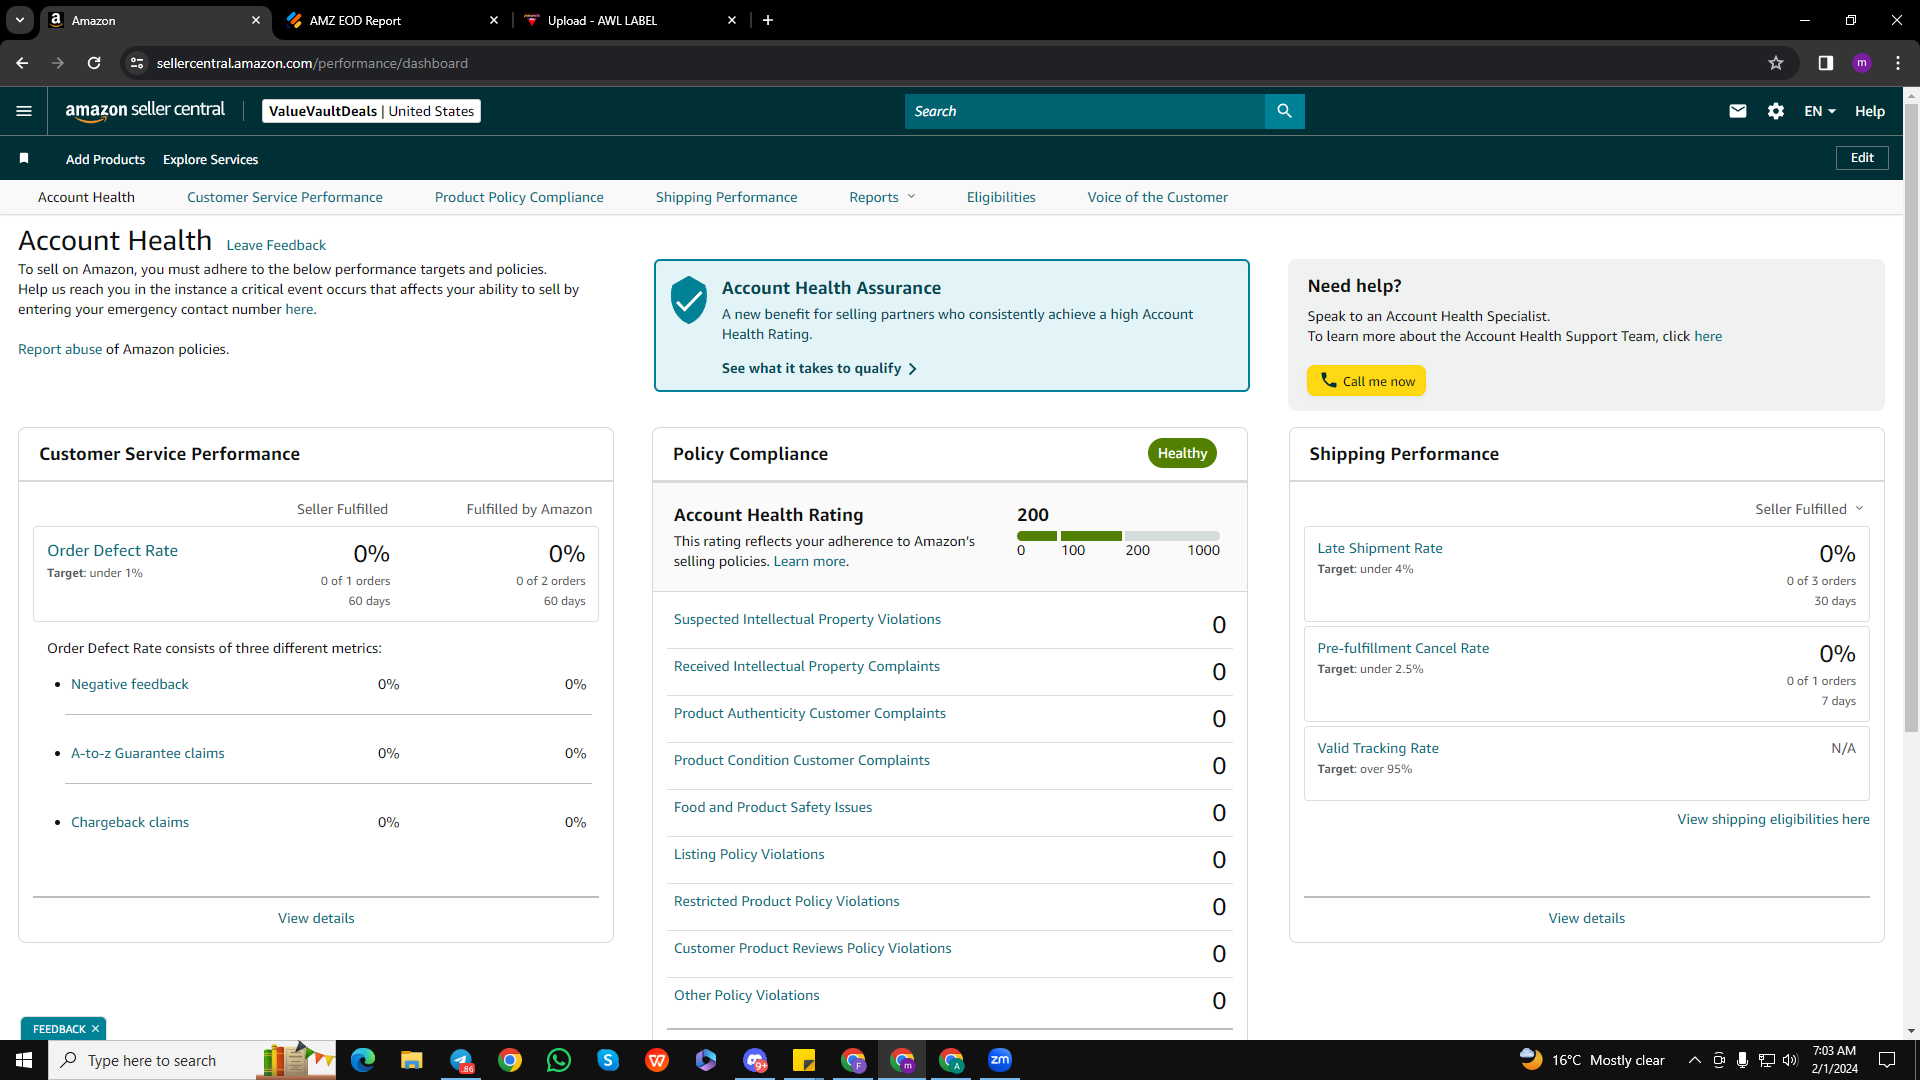Reload the current browser page

(94, 63)
